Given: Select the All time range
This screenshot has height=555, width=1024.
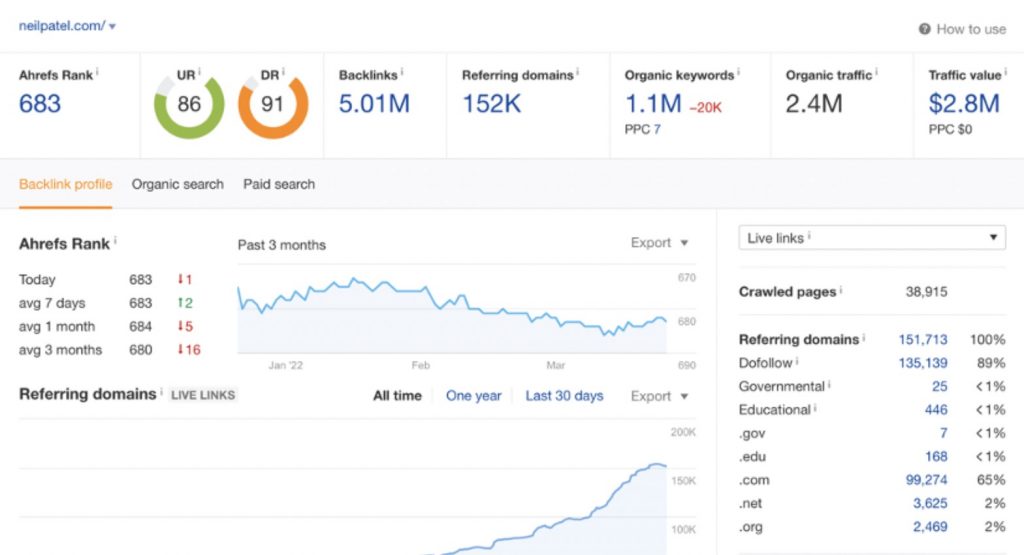Looking at the screenshot, I should pos(397,396).
